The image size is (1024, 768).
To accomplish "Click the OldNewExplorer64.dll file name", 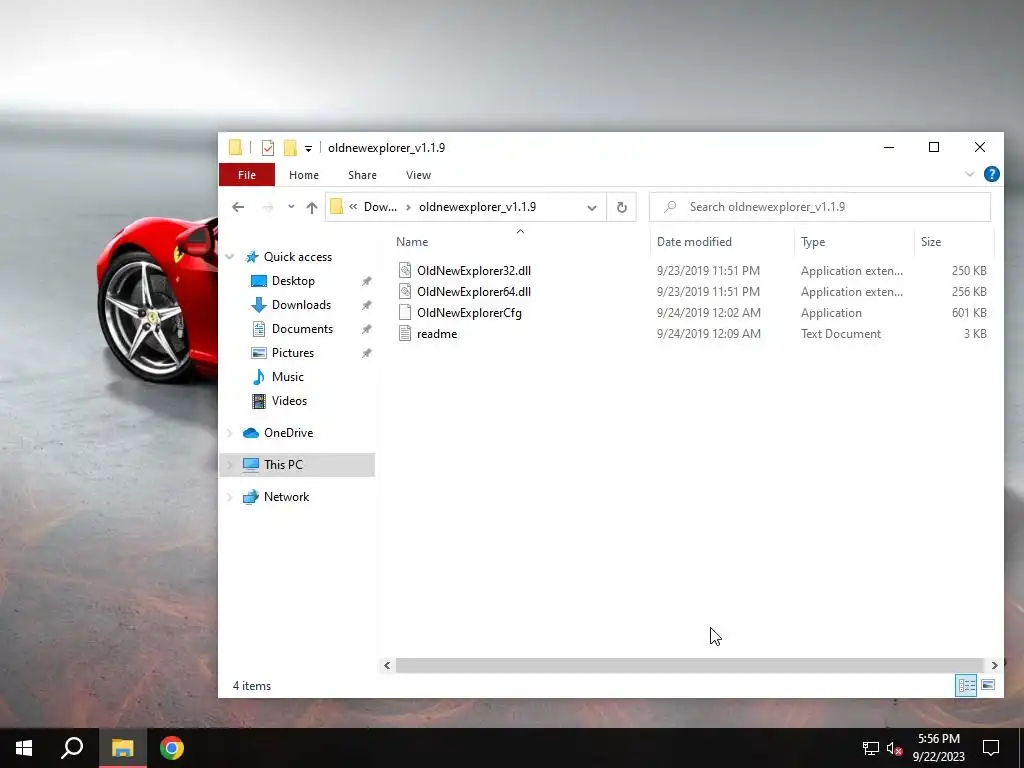I will coord(474,291).
